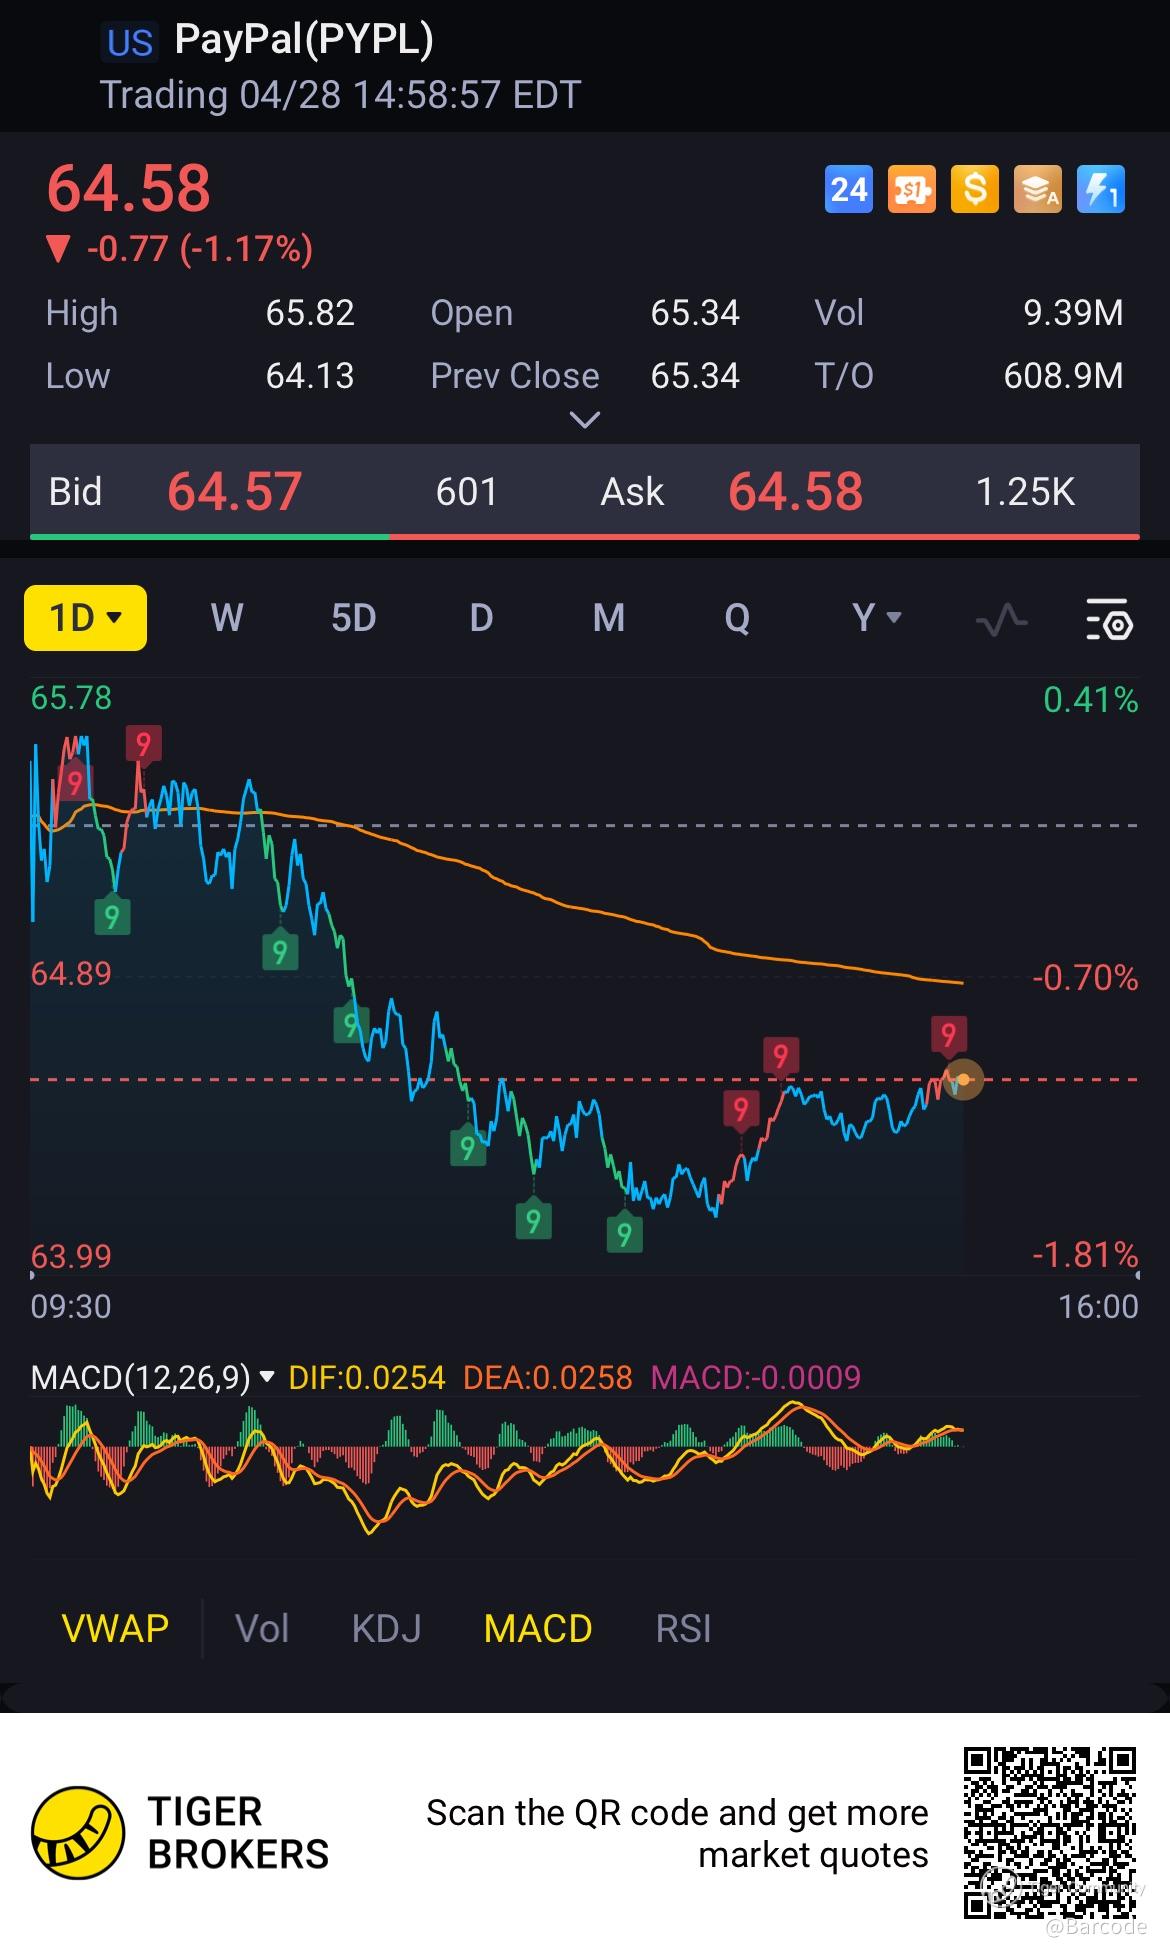Toggle the VWAP overlay indicator
Image resolution: width=1170 pixels, height=1953 pixels.
[x=115, y=1629]
